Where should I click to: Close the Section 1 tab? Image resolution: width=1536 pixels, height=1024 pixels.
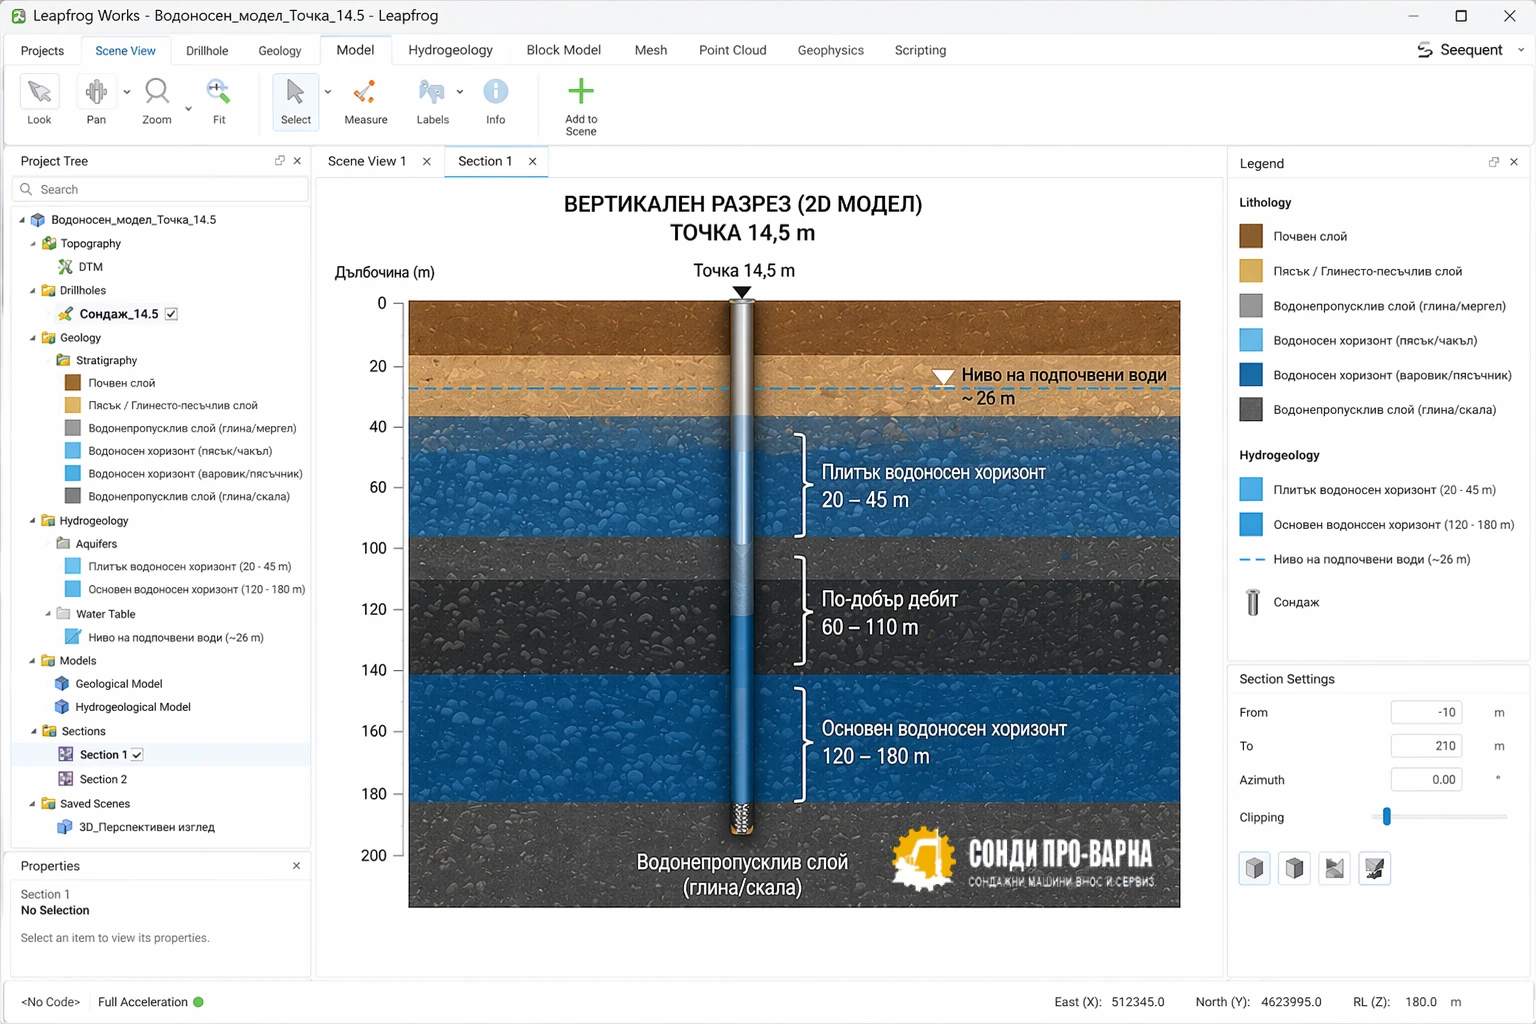point(532,162)
